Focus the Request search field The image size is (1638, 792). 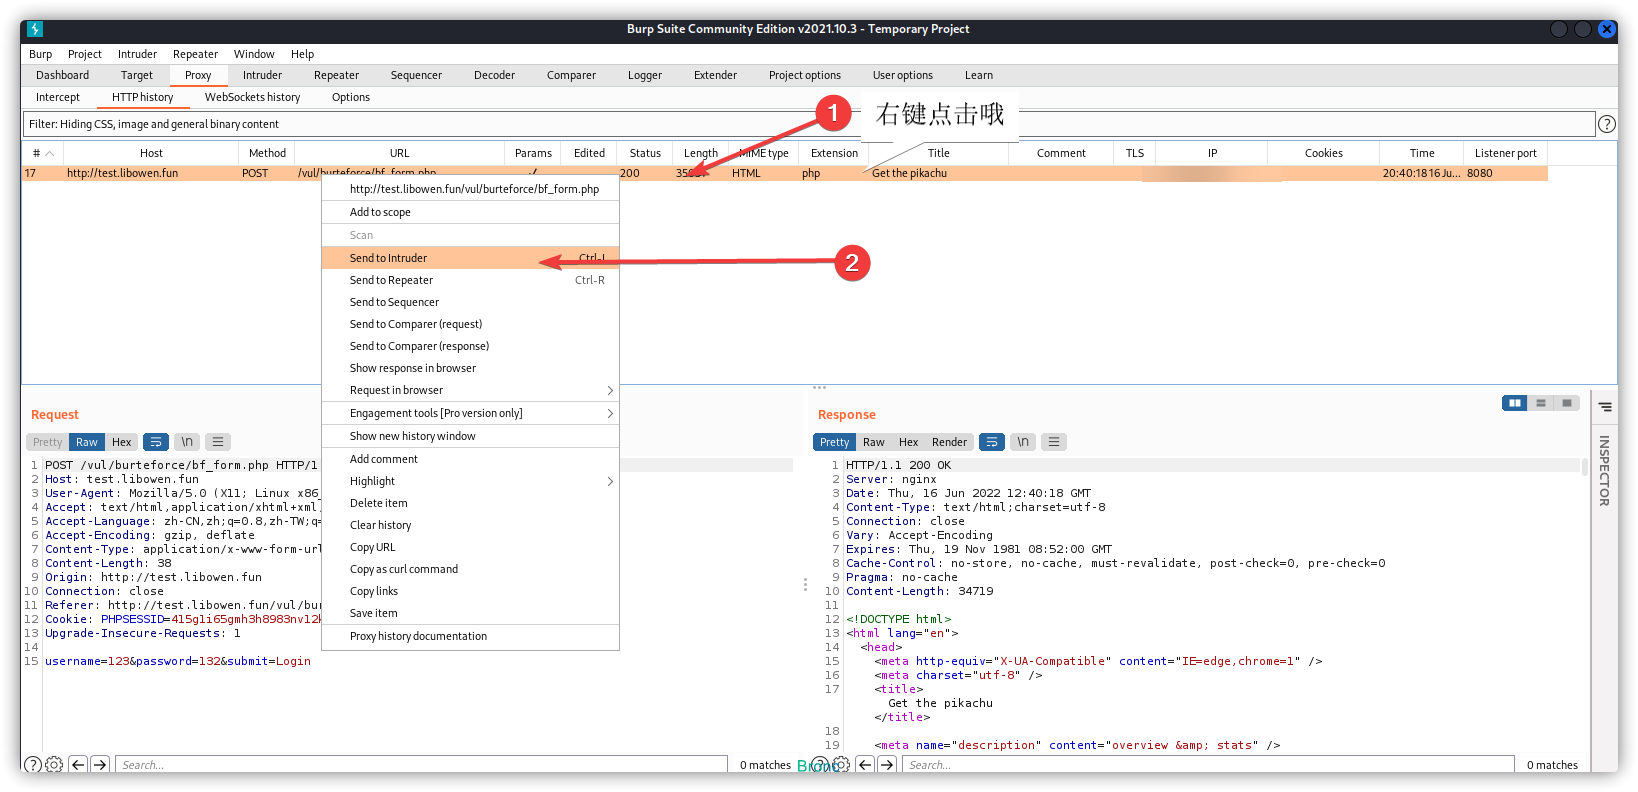pos(421,765)
